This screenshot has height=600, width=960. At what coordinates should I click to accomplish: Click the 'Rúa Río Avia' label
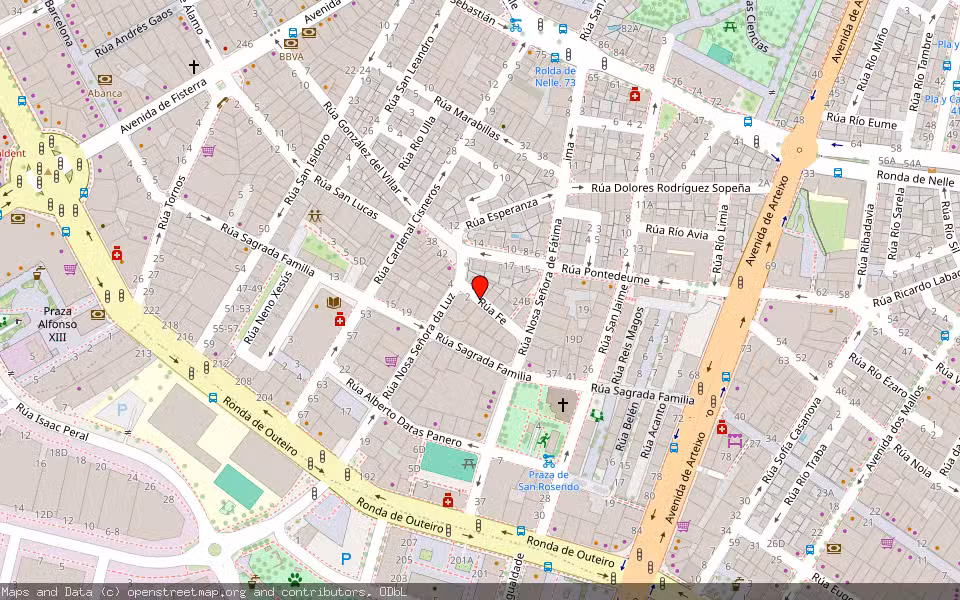pyautogui.click(x=677, y=231)
